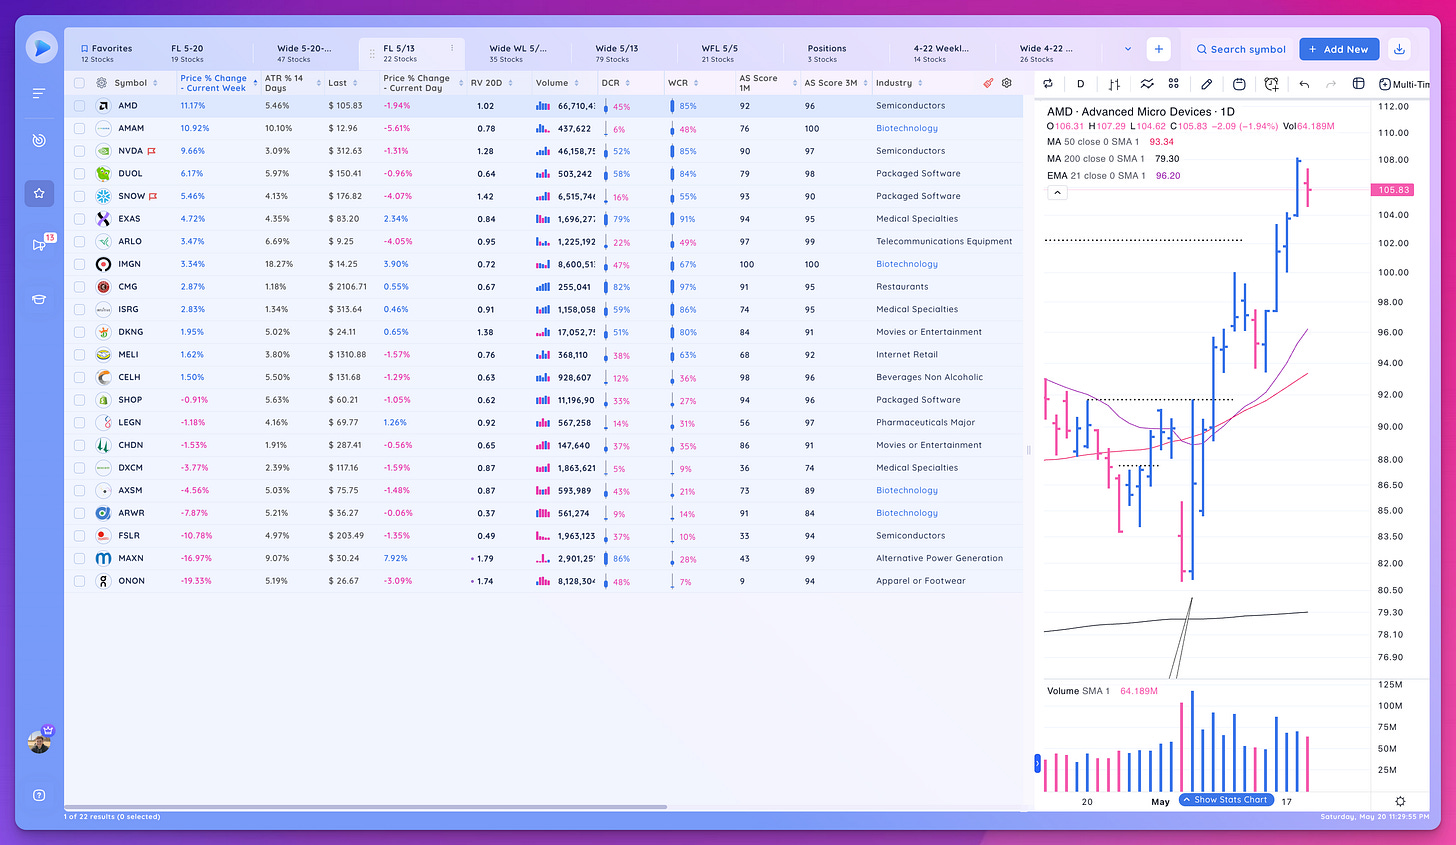Click the panel divider handle between table and chart
1456x845 pixels.
pyautogui.click(x=1028, y=450)
